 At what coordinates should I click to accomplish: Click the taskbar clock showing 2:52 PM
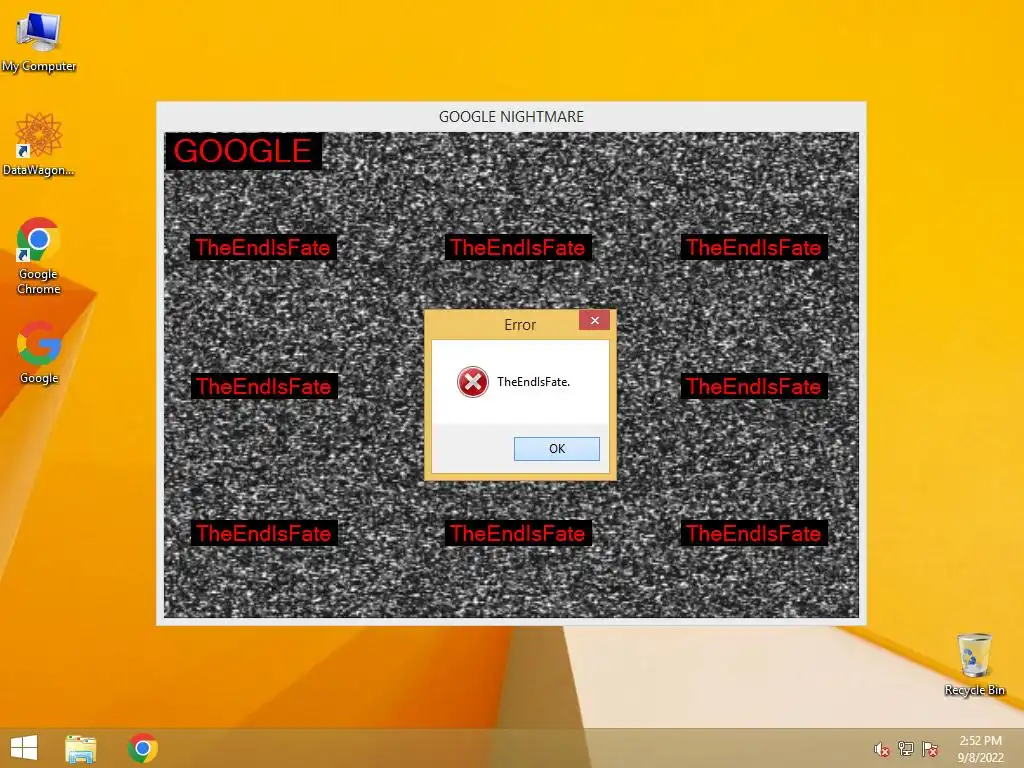point(980,749)
